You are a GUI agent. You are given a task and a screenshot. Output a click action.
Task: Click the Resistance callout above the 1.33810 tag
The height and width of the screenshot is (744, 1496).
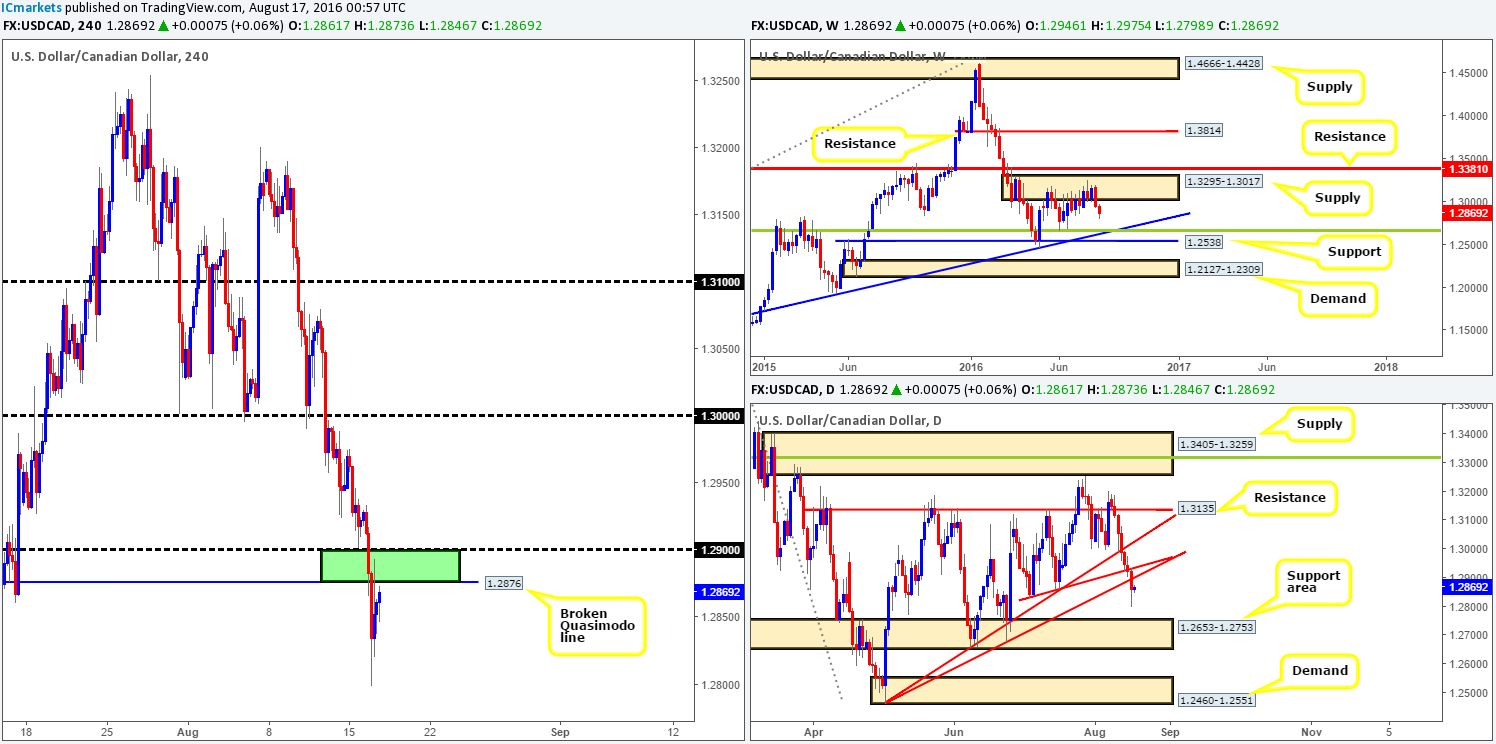click(x=1350, y=136)
